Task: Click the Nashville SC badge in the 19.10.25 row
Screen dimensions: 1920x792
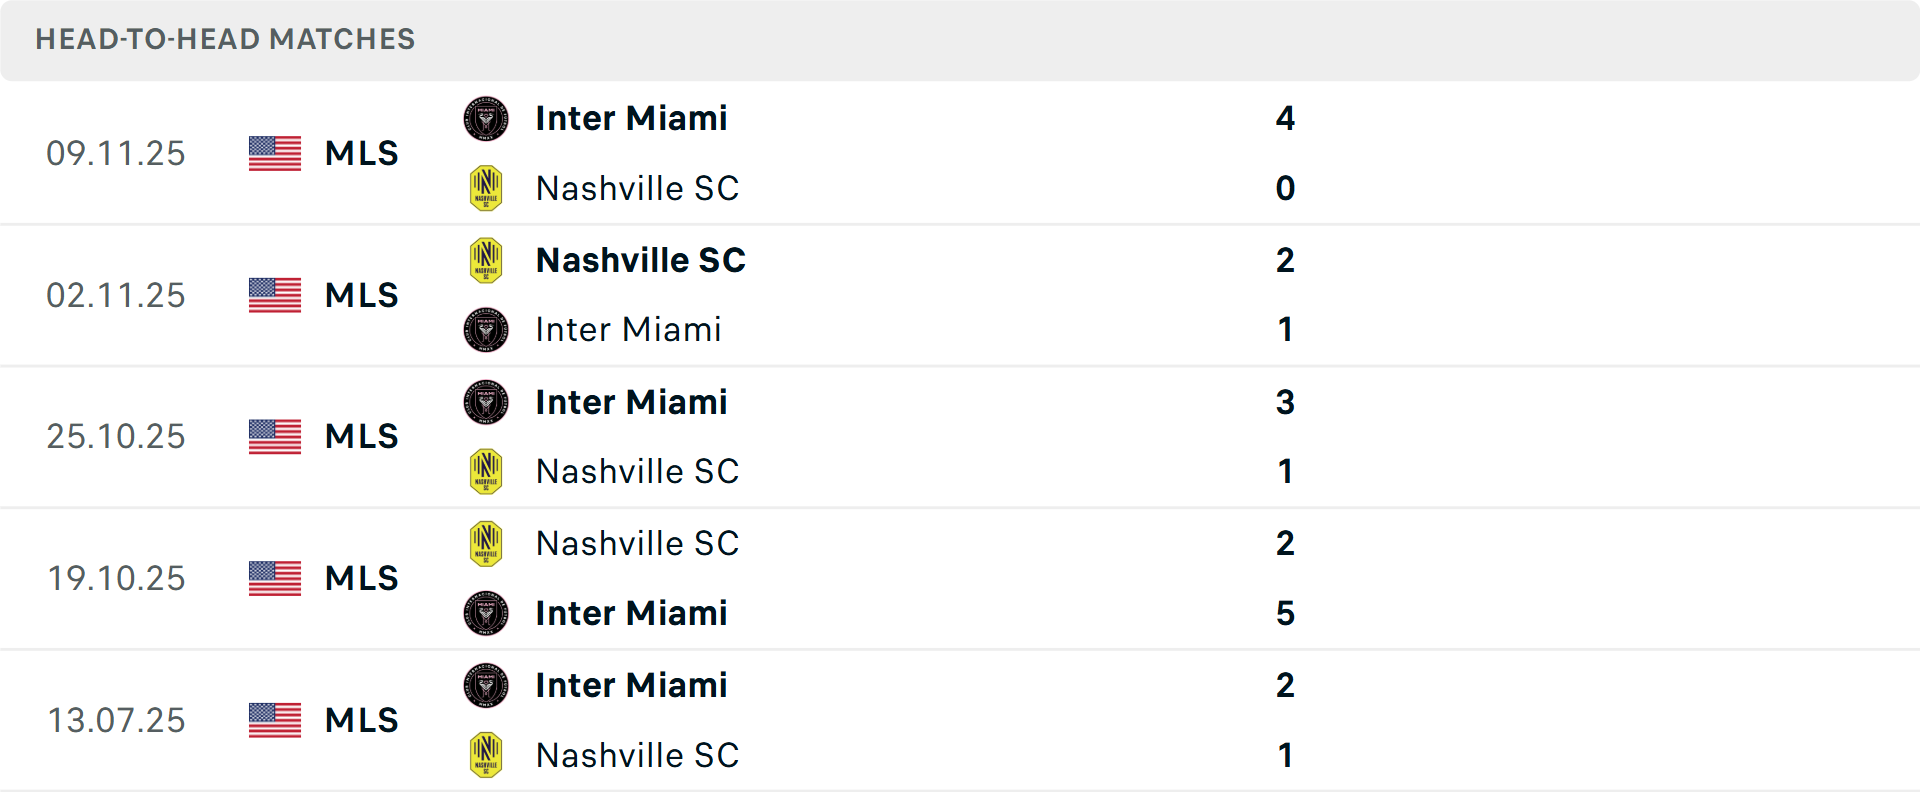Action: (486, 544)
